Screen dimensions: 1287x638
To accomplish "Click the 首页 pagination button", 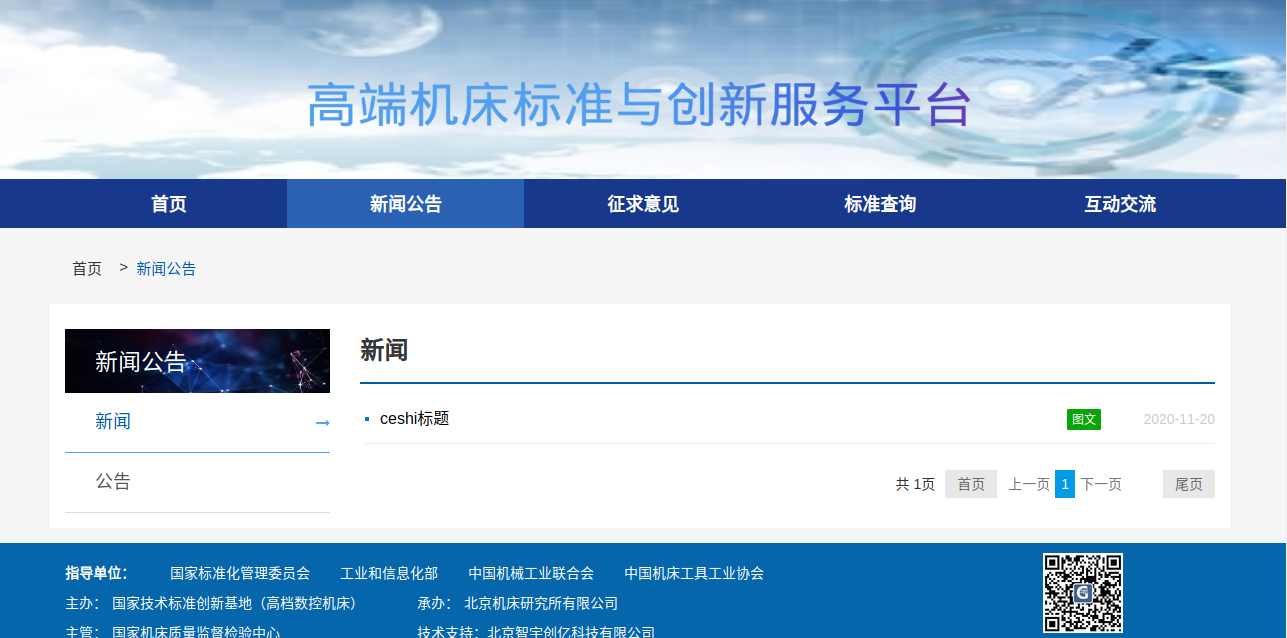I will pyautogui.click(x=970, y=484).
